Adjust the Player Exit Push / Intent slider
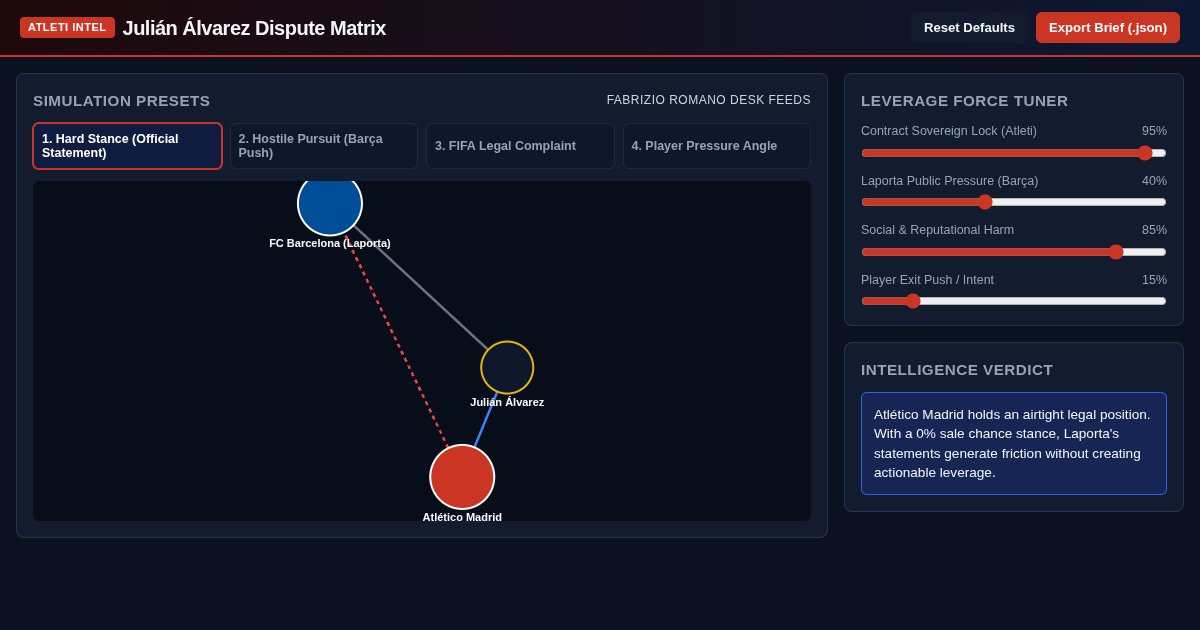 click(x=1014, y=301)
